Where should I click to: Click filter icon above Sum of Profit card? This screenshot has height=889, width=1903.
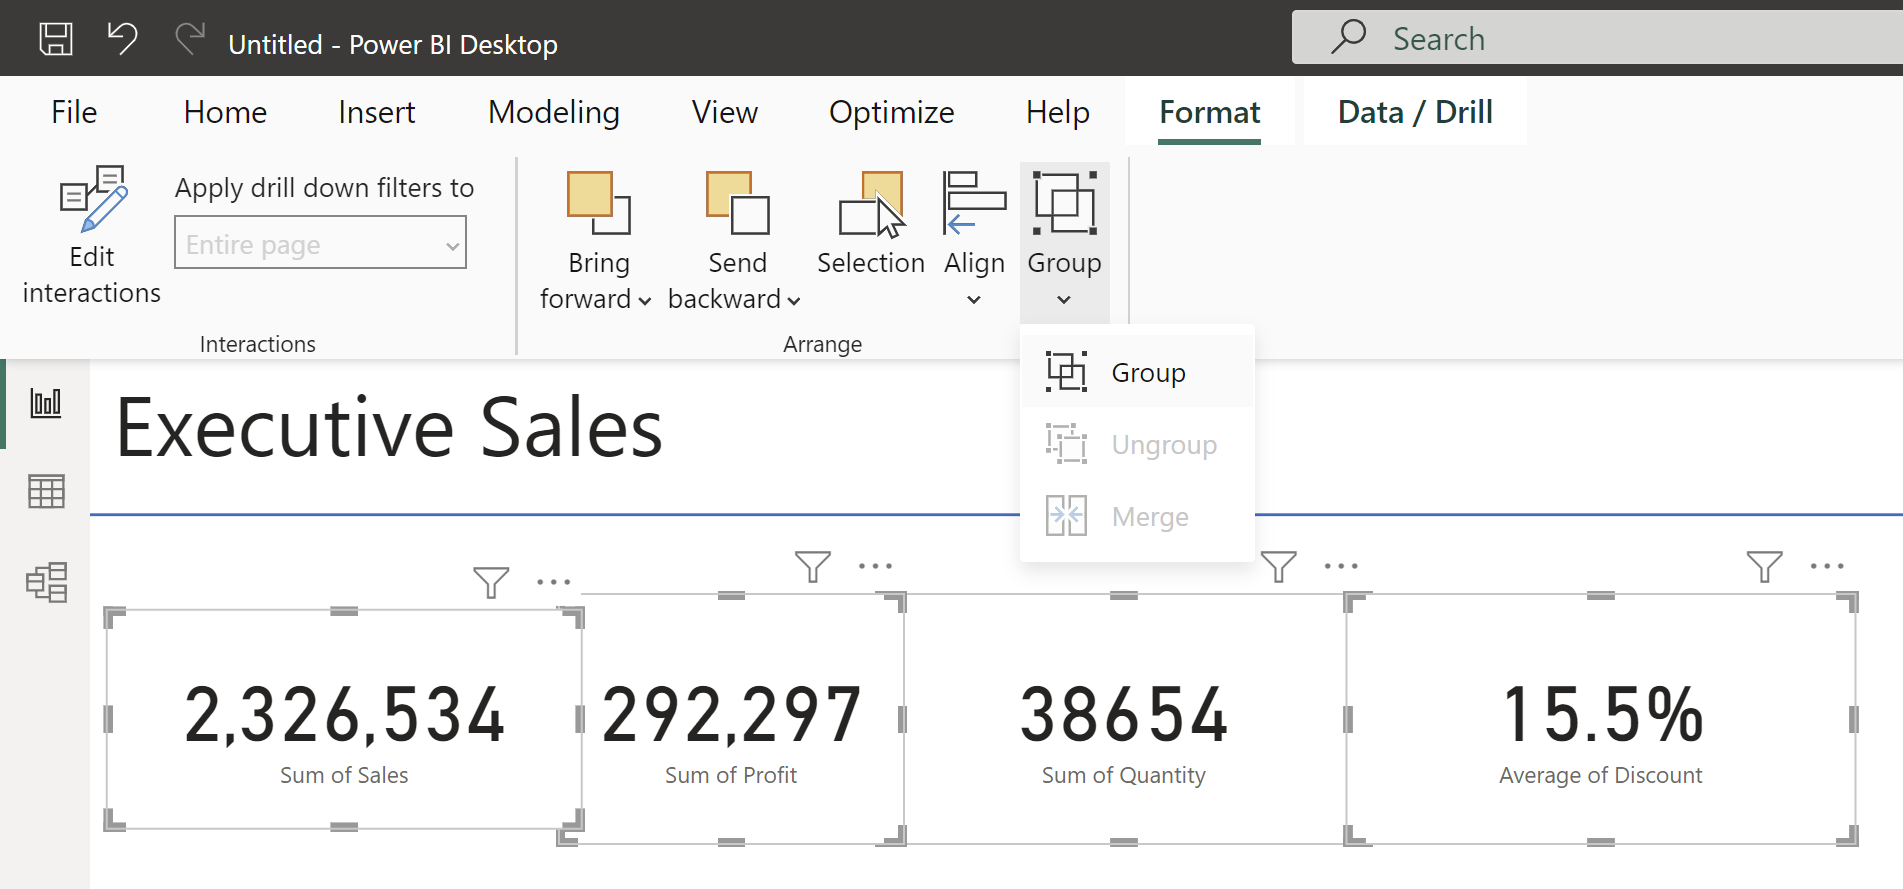[812, 567]
